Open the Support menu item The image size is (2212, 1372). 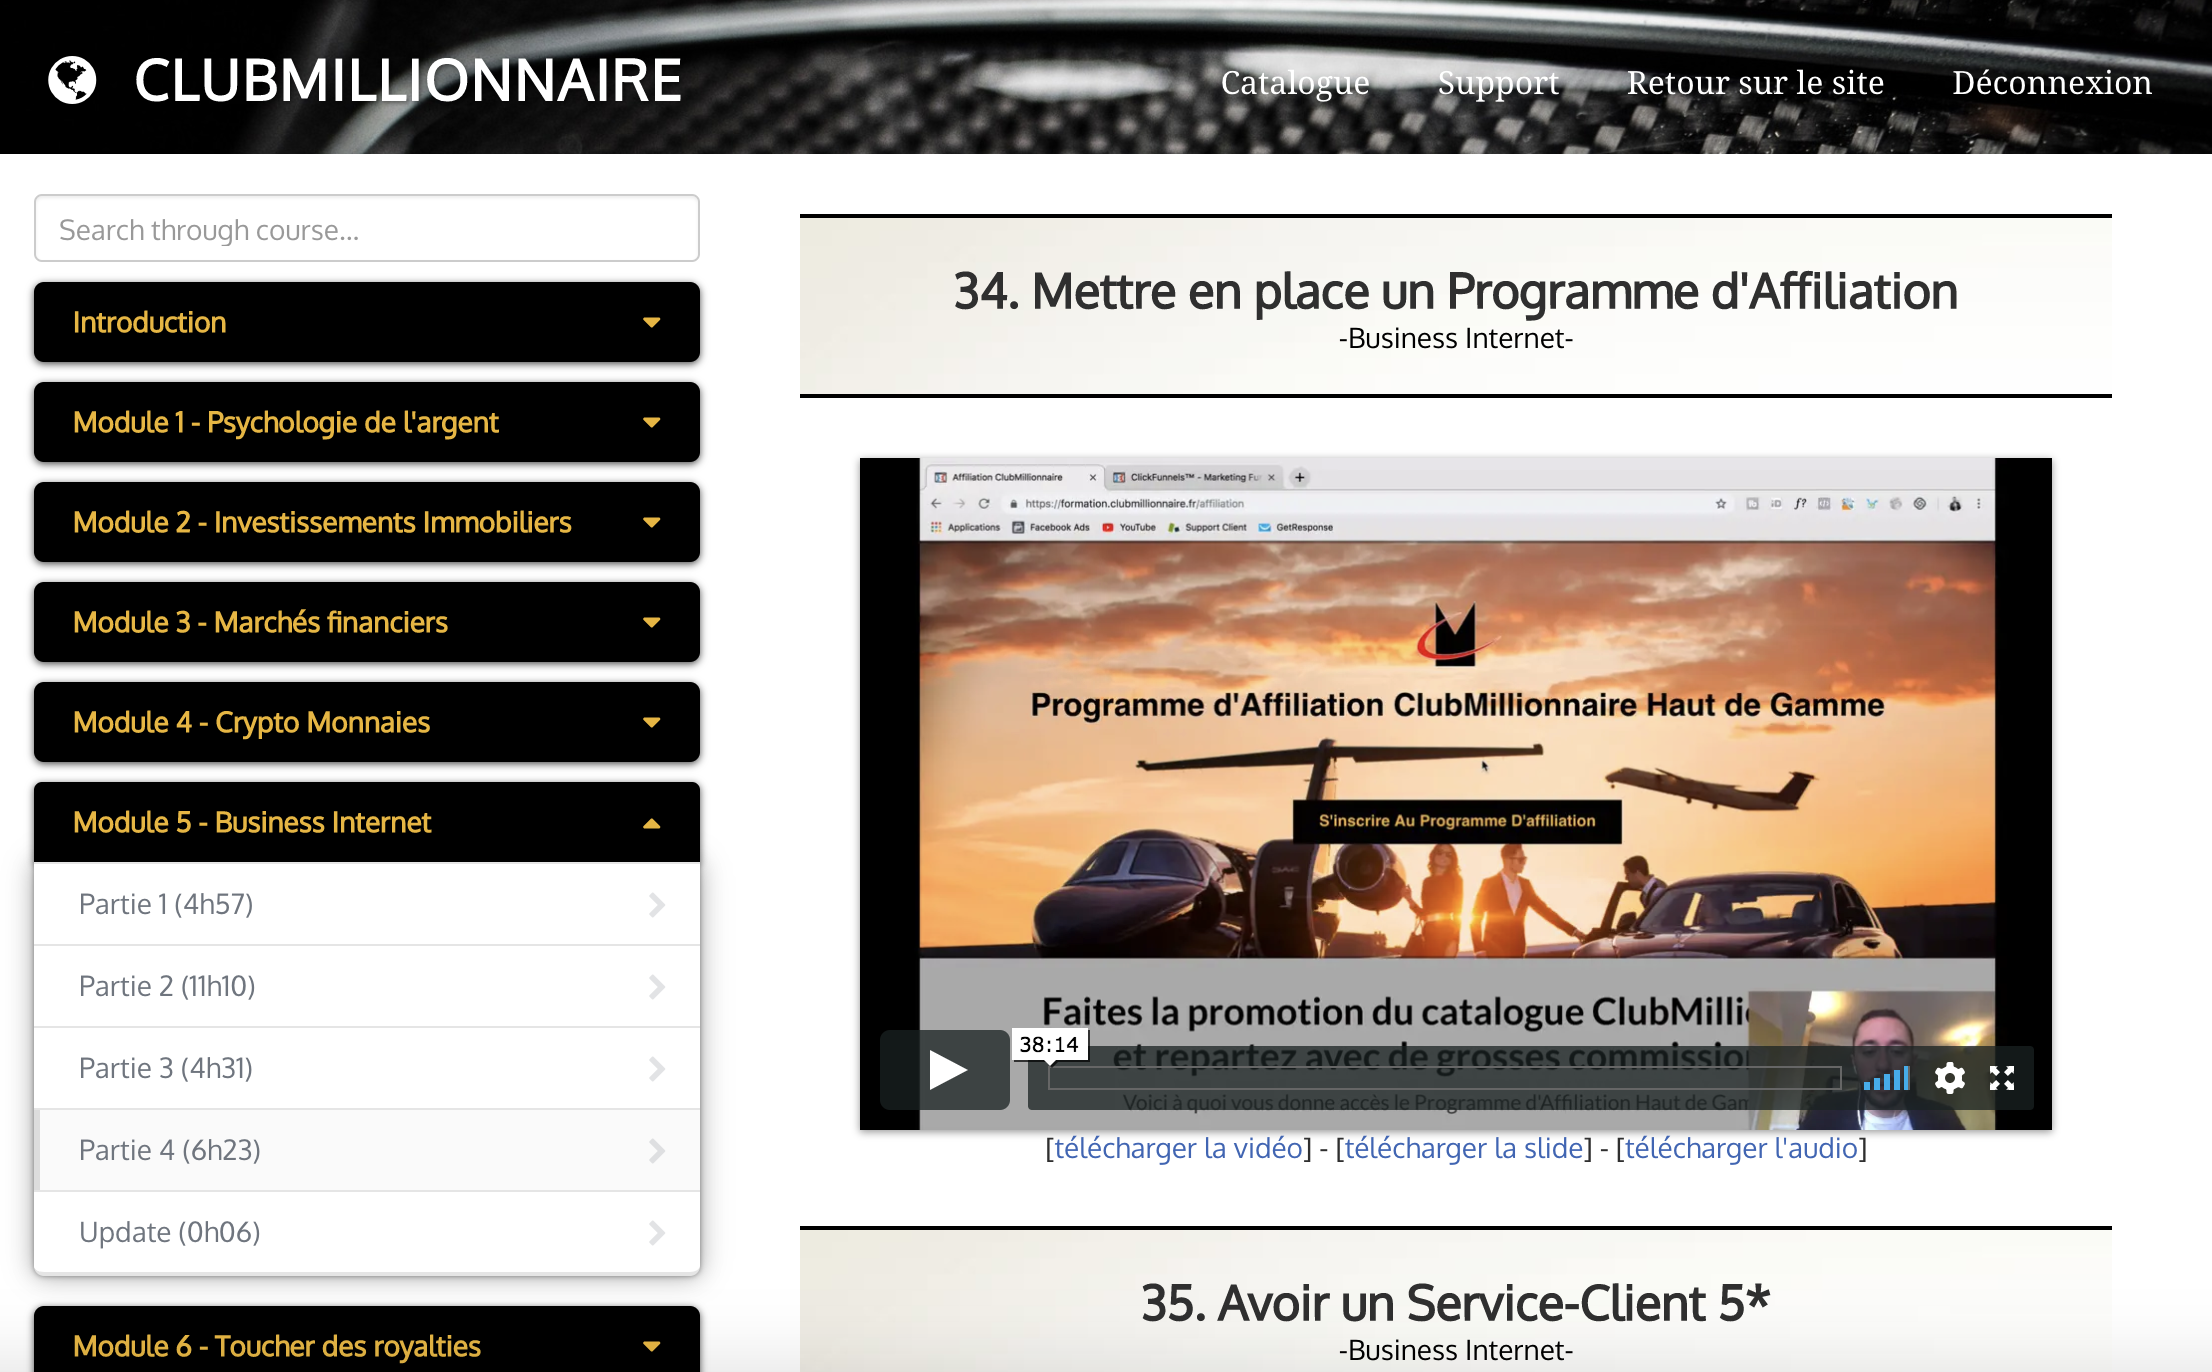[1498, 82]
